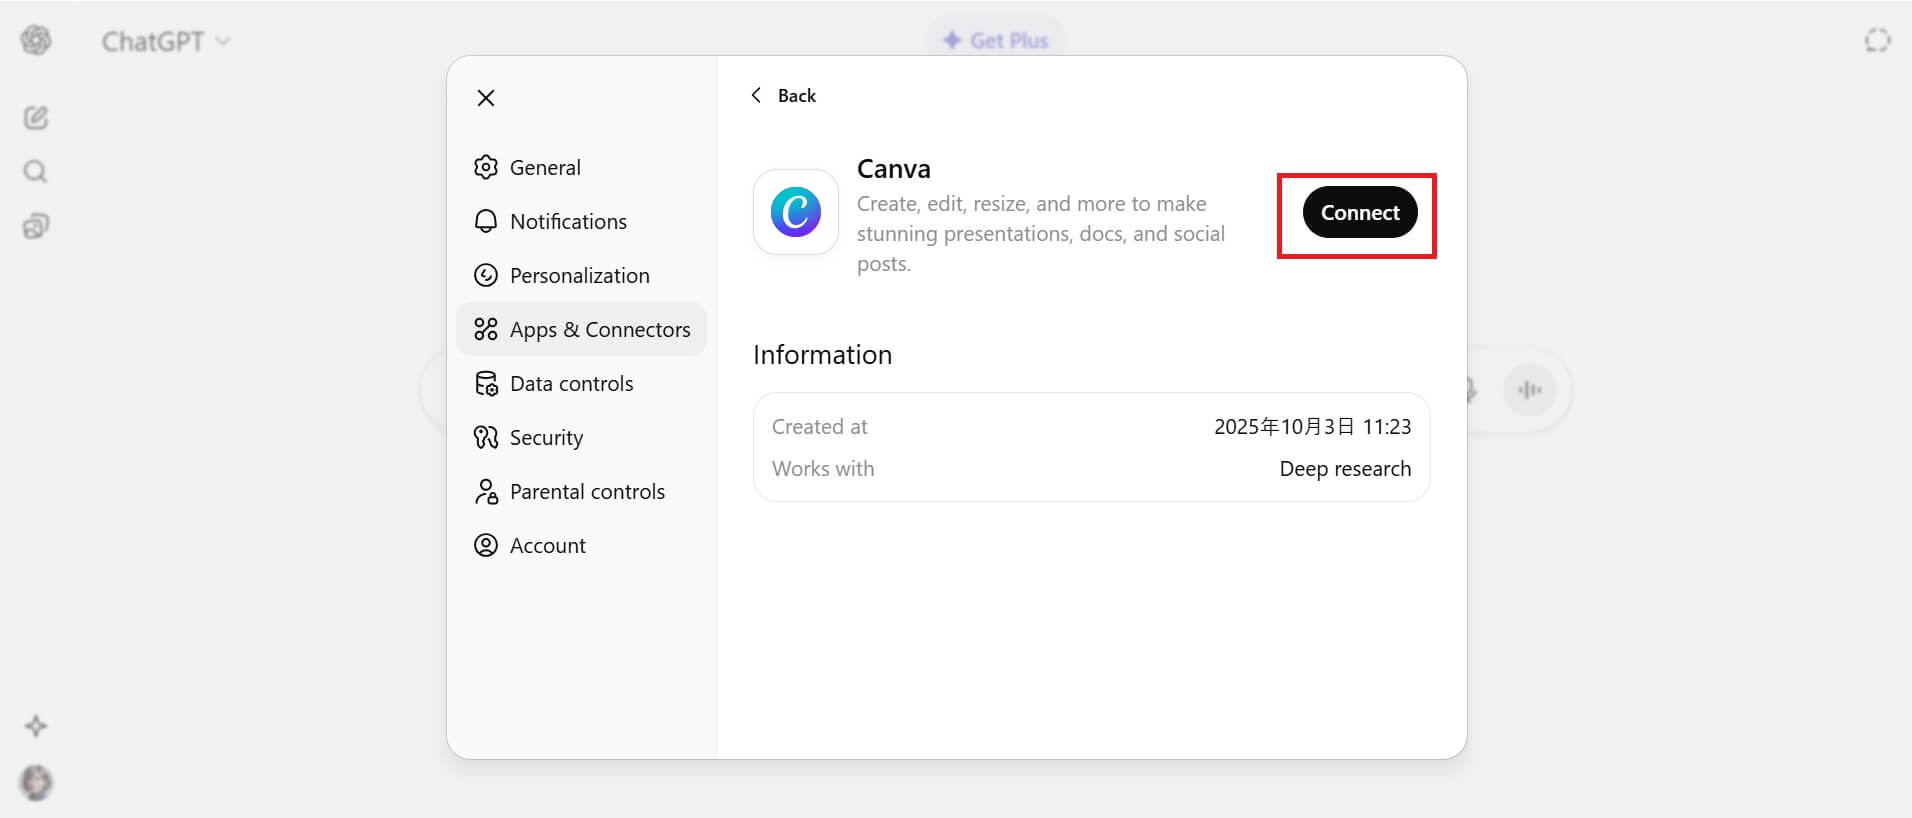This screenshot has width=1912, height=818.
Task: Expand the ChatGPT model dropdown
Action: tap(166, 41)
